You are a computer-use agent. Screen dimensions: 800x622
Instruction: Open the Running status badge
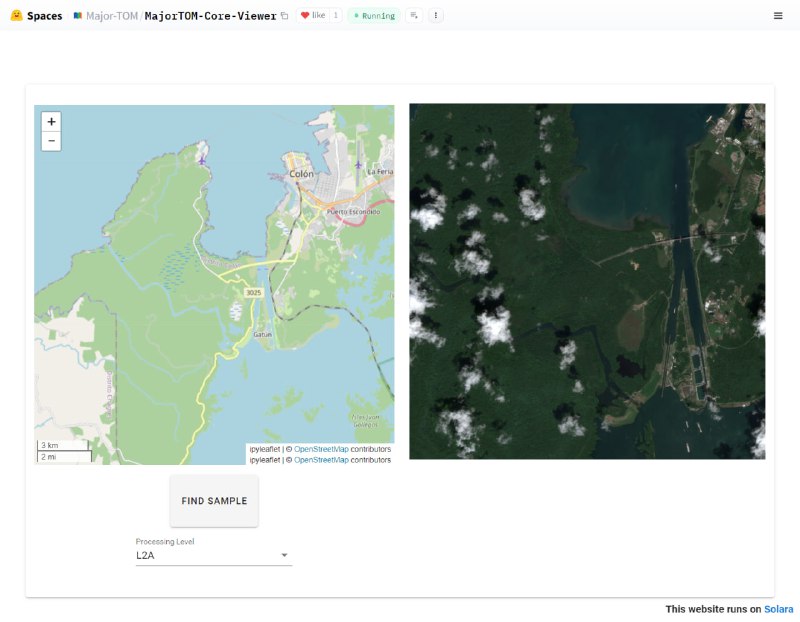click(374, 16)
